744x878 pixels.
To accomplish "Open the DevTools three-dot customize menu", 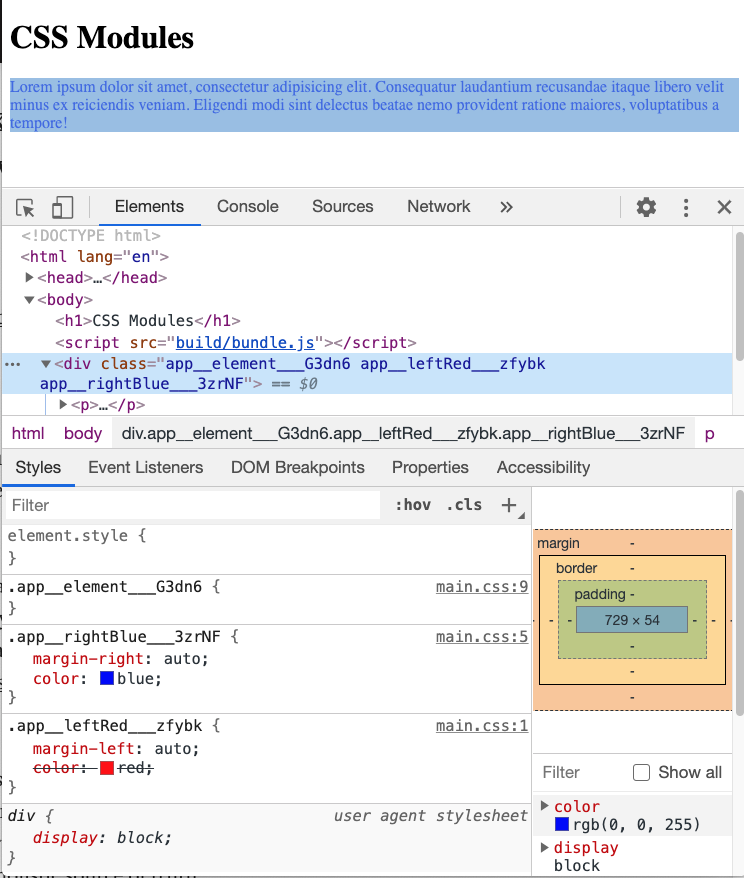I will (x=686, y=207).
